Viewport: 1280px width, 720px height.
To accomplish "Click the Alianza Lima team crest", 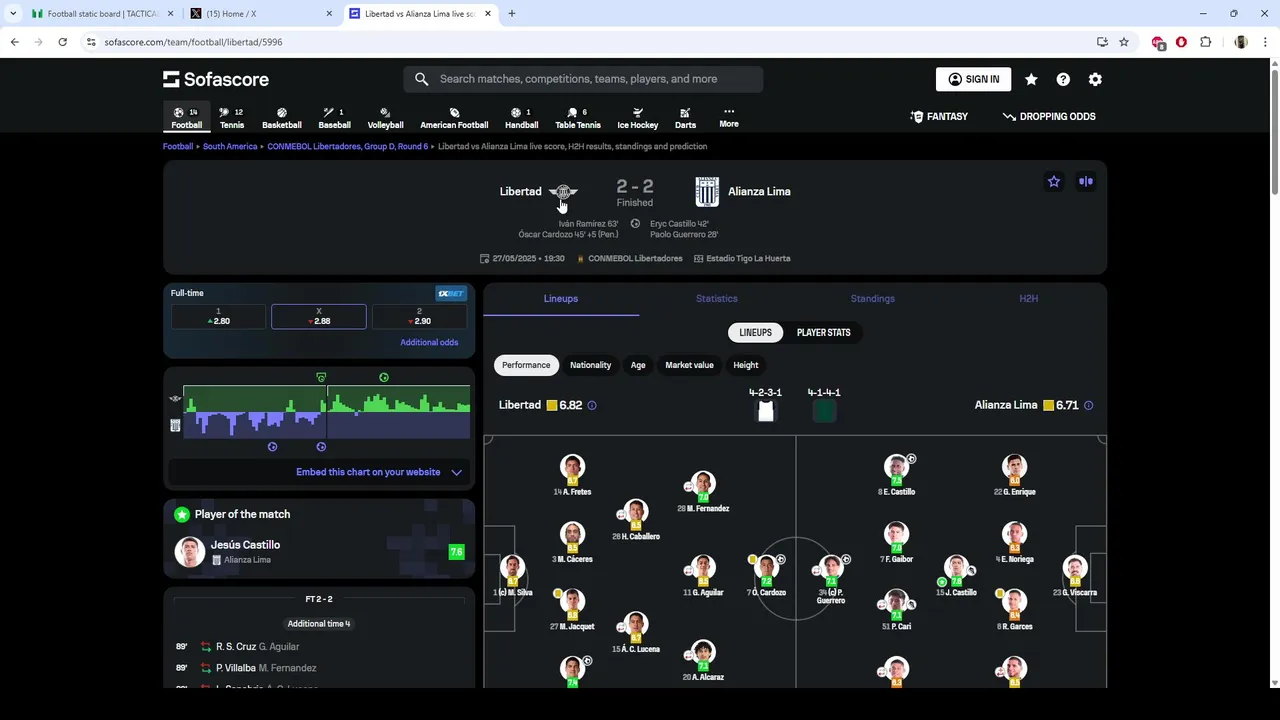I will click(x=707, y=192).
